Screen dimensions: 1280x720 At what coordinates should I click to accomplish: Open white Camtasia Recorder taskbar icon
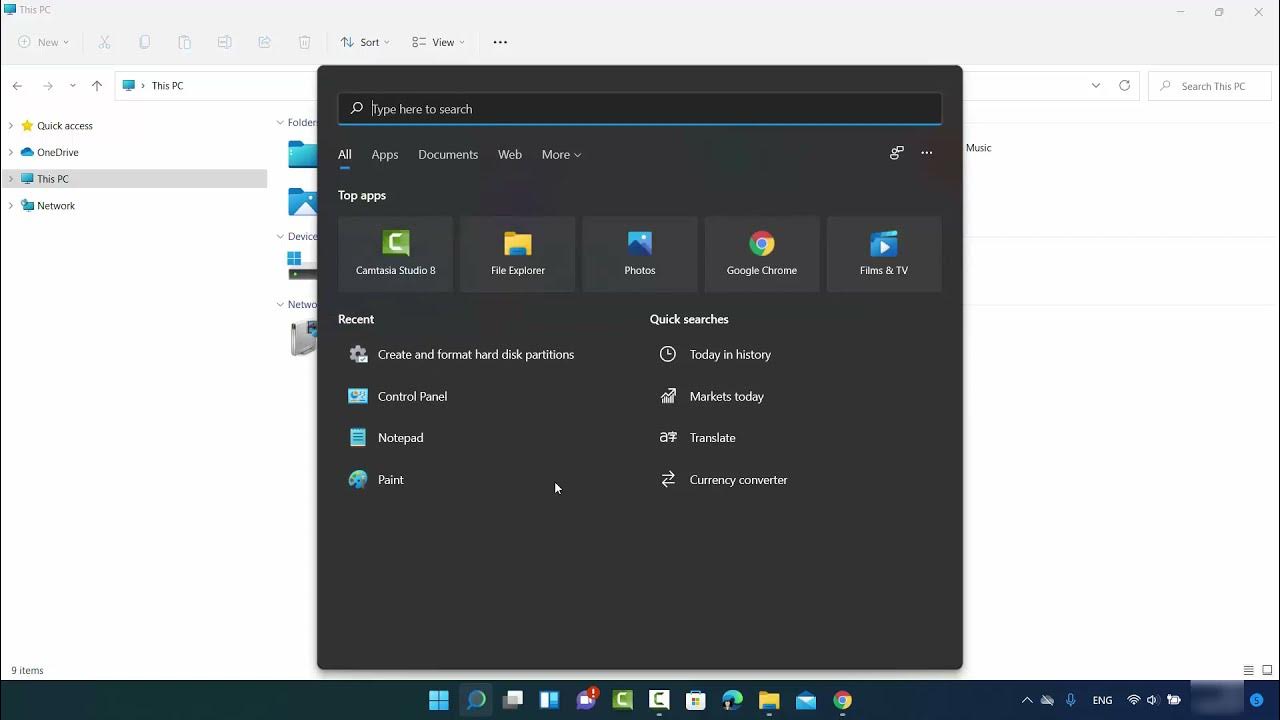[x=659, y=700]
